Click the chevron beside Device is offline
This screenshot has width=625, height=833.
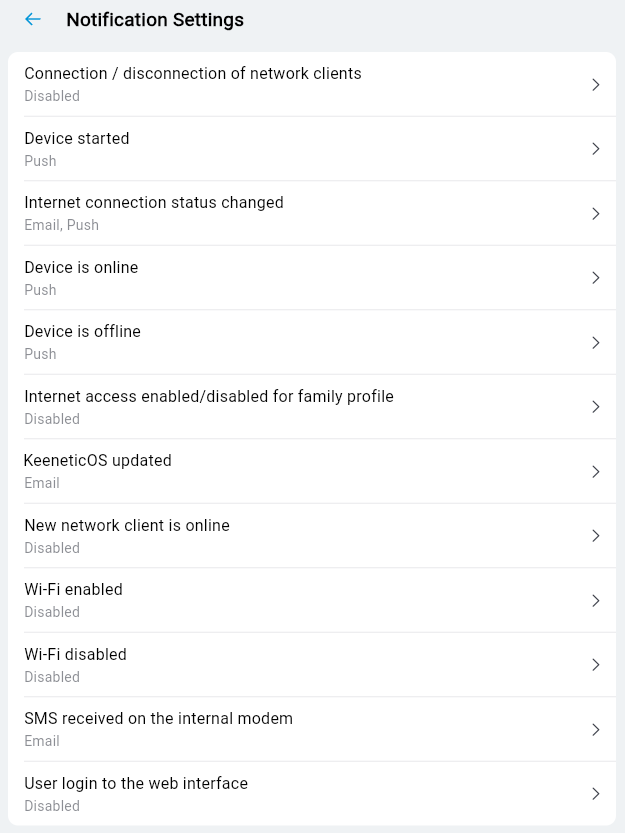(596, 342)
